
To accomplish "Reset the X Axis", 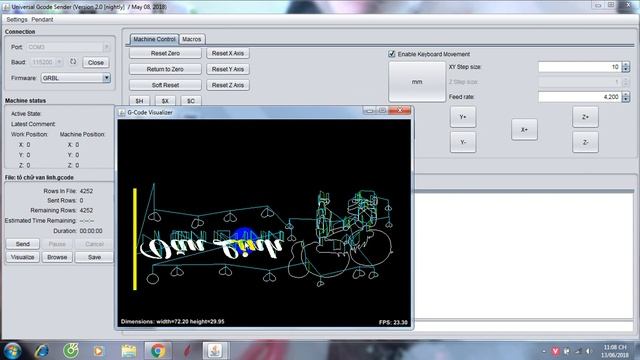I will 228,53.
